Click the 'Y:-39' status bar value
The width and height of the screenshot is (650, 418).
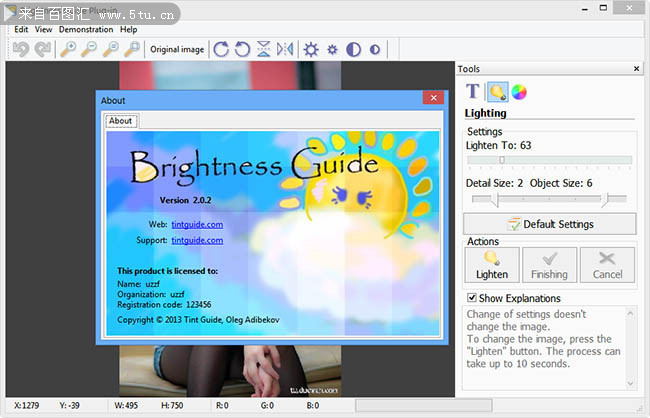[70, 405]
